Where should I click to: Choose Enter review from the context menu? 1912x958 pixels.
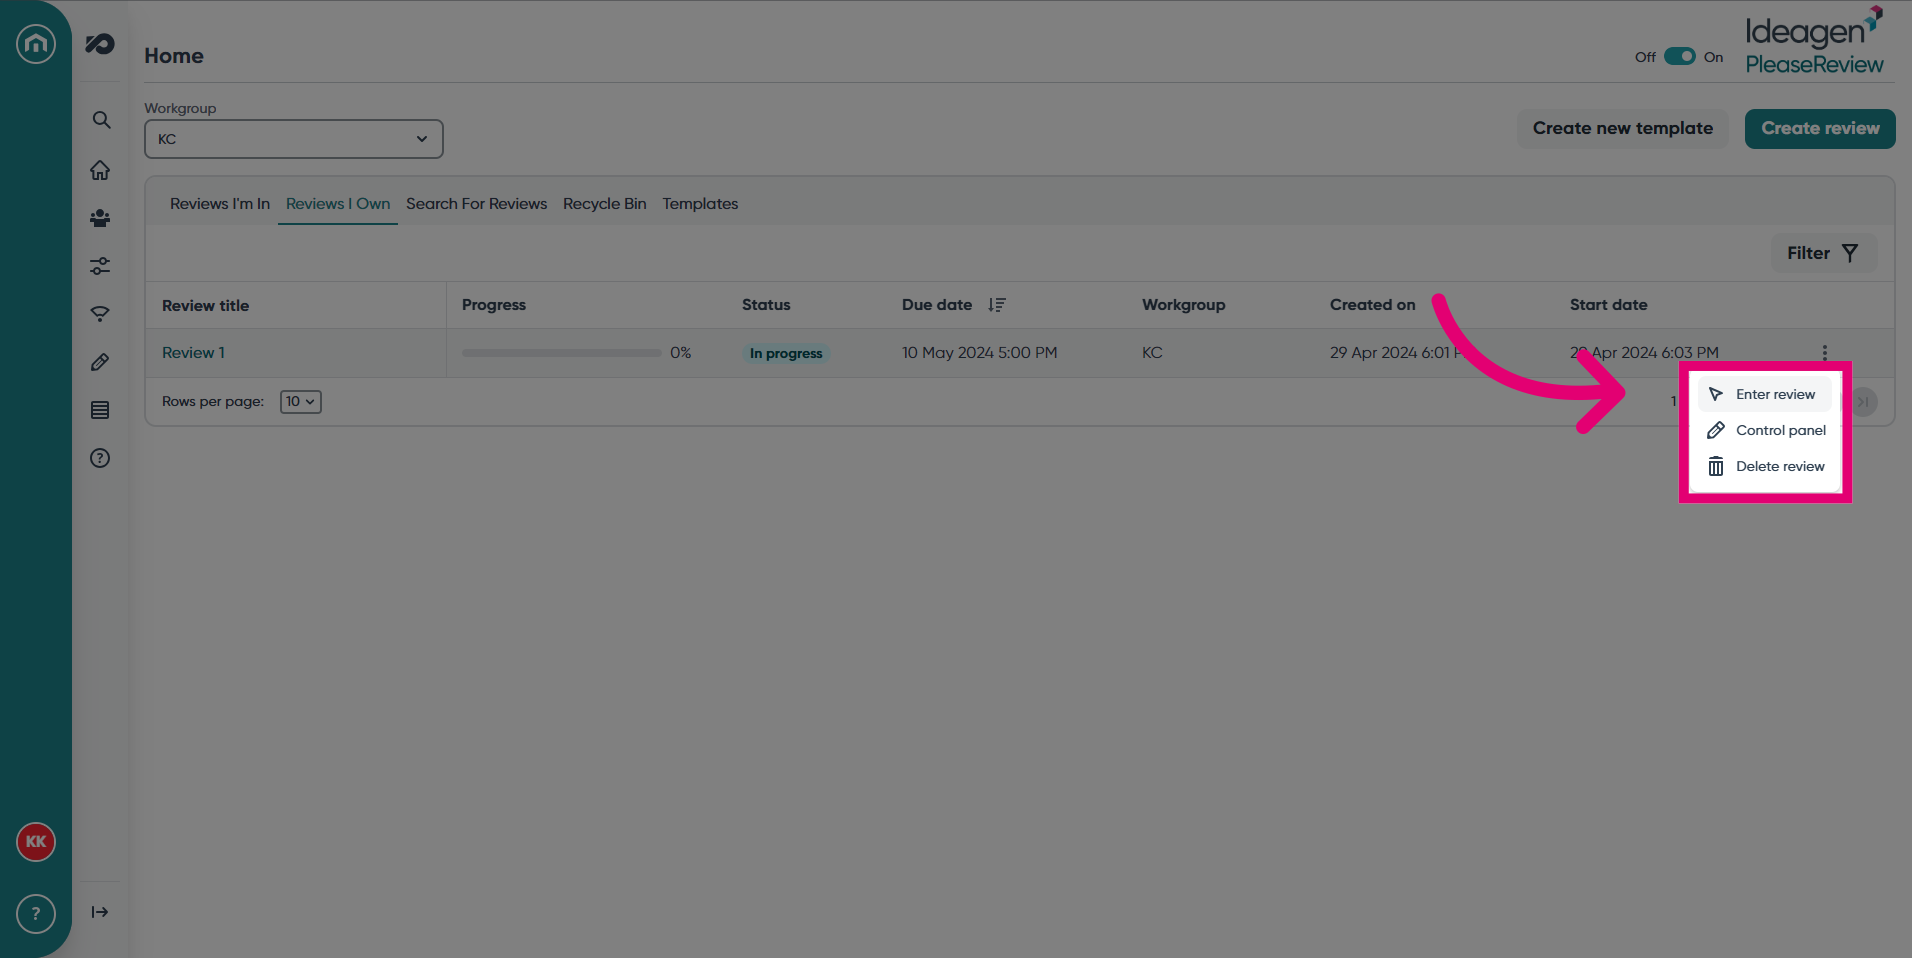1765,394
